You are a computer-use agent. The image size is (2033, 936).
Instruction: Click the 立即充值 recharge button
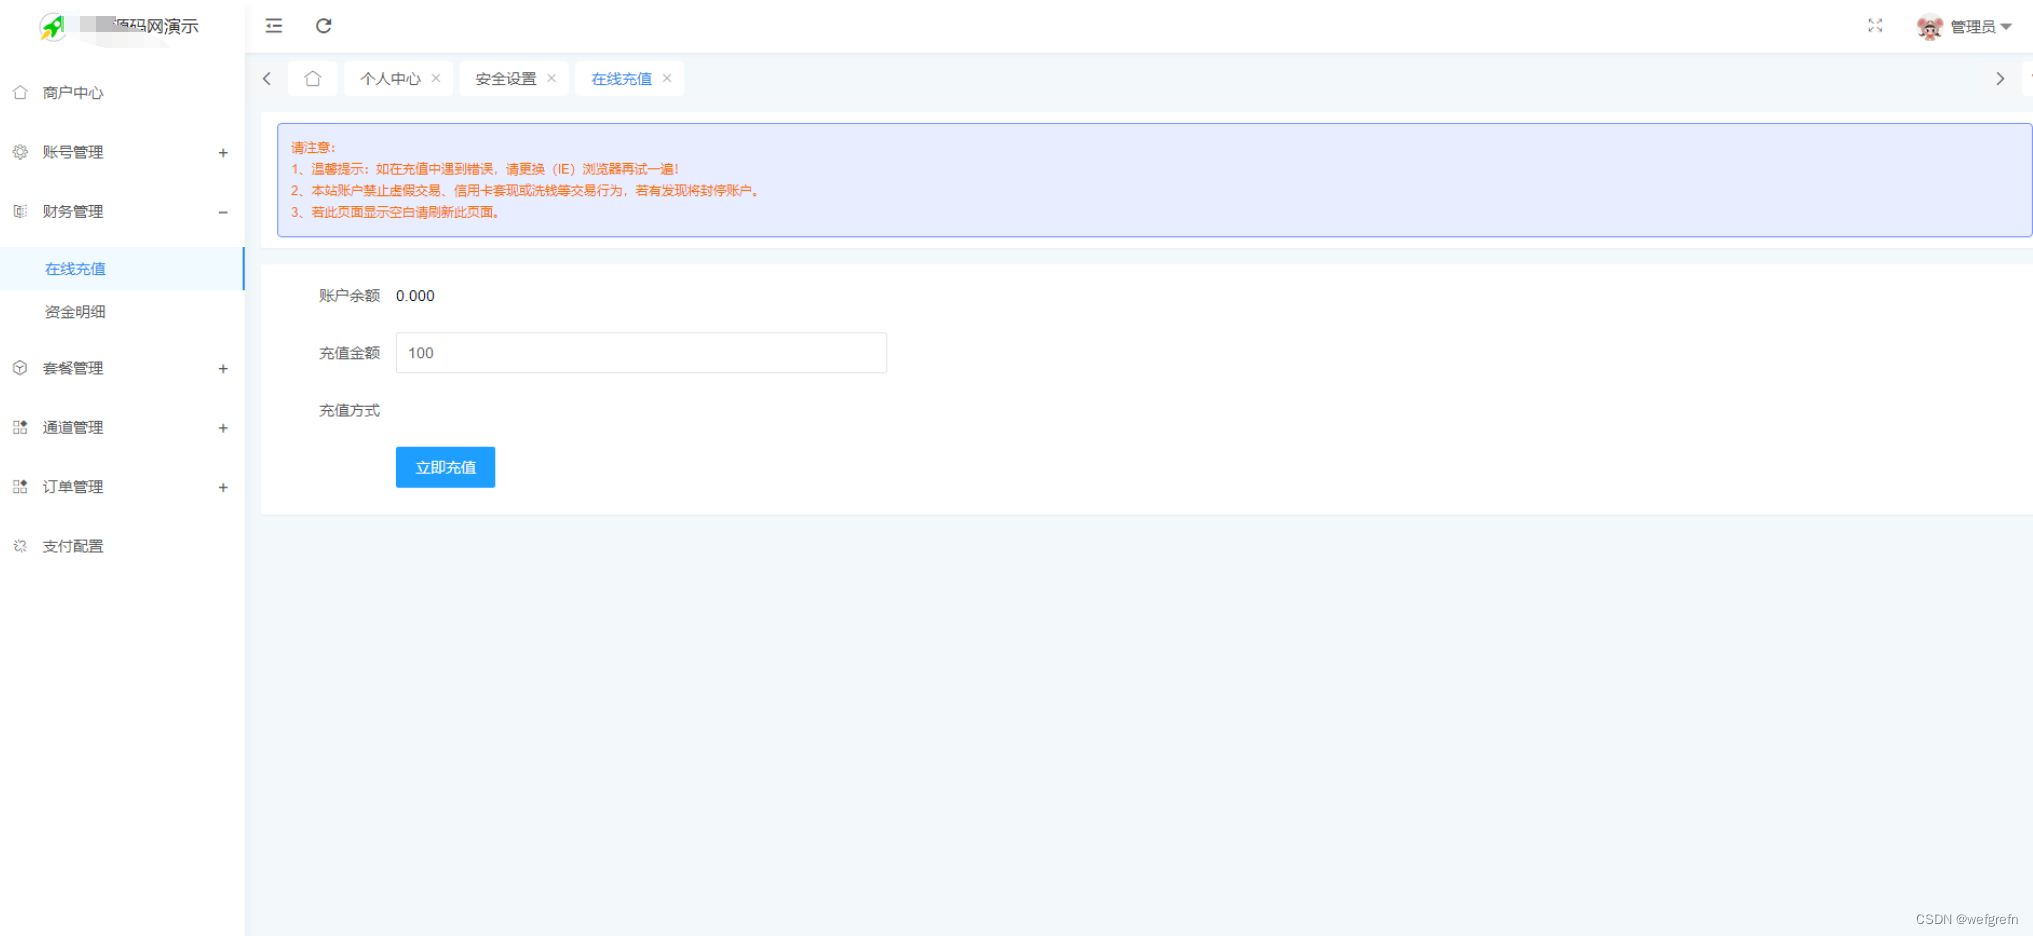(x=444, y=466)
